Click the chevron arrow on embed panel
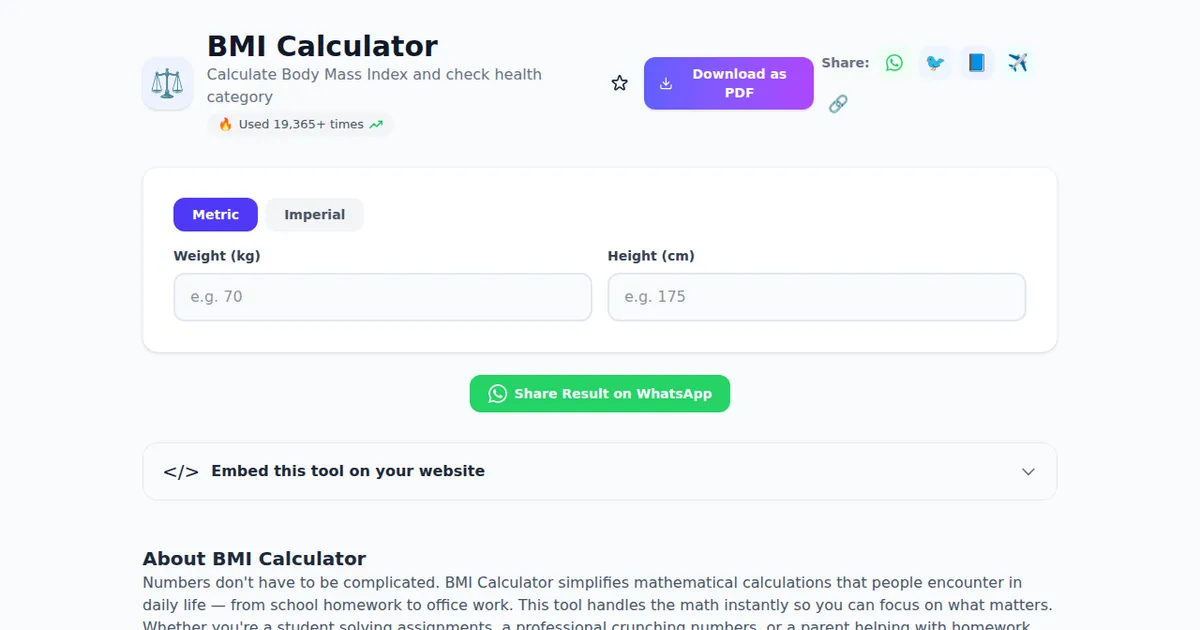The width and height of the screenshot is (1200, 630). pos(1028,472)
